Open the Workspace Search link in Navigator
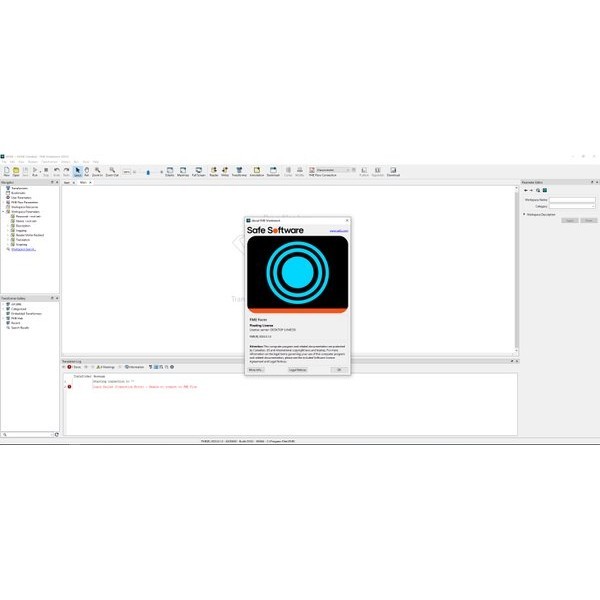600x600 pixels. pos(23,249)
